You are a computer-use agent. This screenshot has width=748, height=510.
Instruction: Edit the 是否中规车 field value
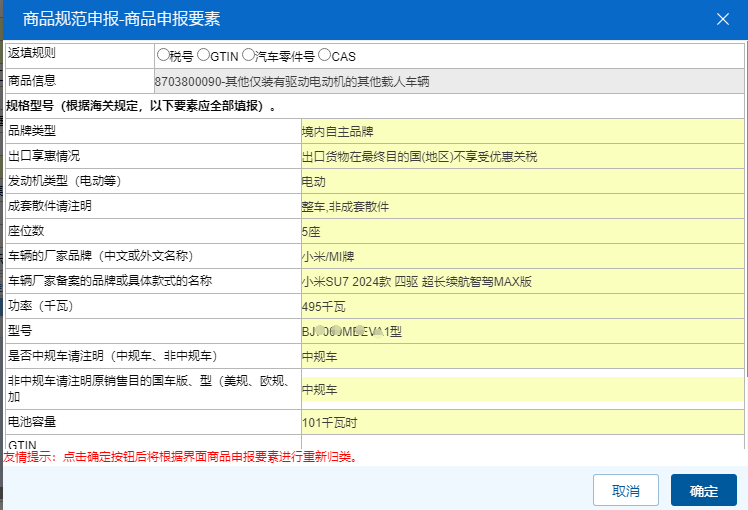521,356
